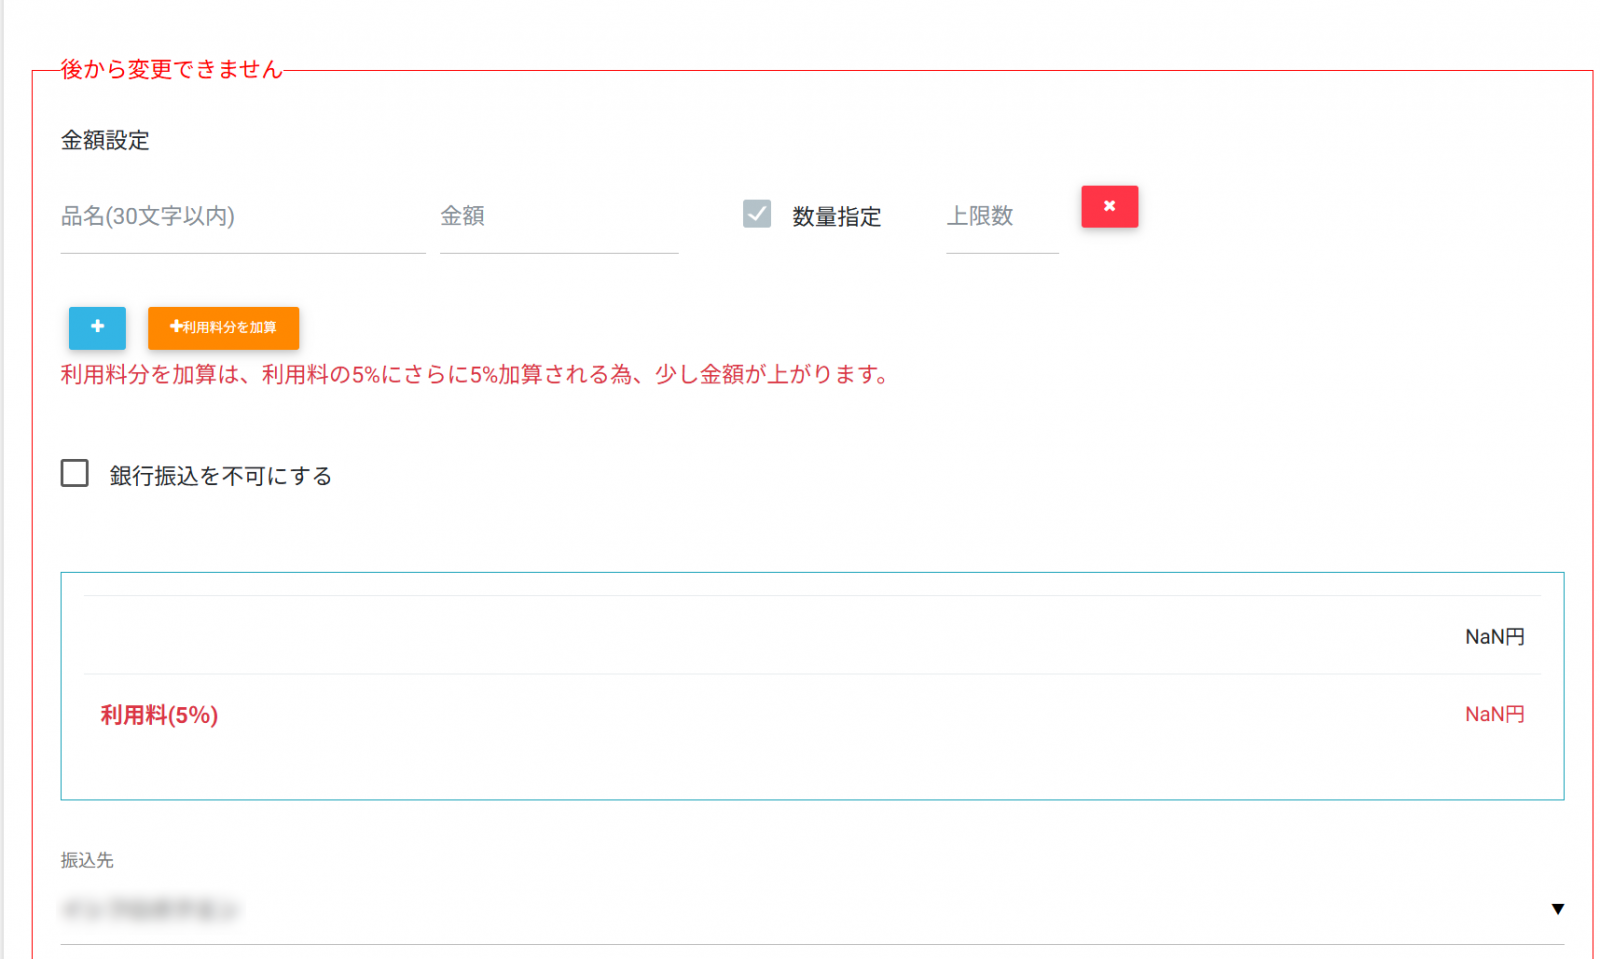1600x959 pixels.
Task: Click the 金額設定 section heading
Action: pyautogui.click(x=105, y=140)
